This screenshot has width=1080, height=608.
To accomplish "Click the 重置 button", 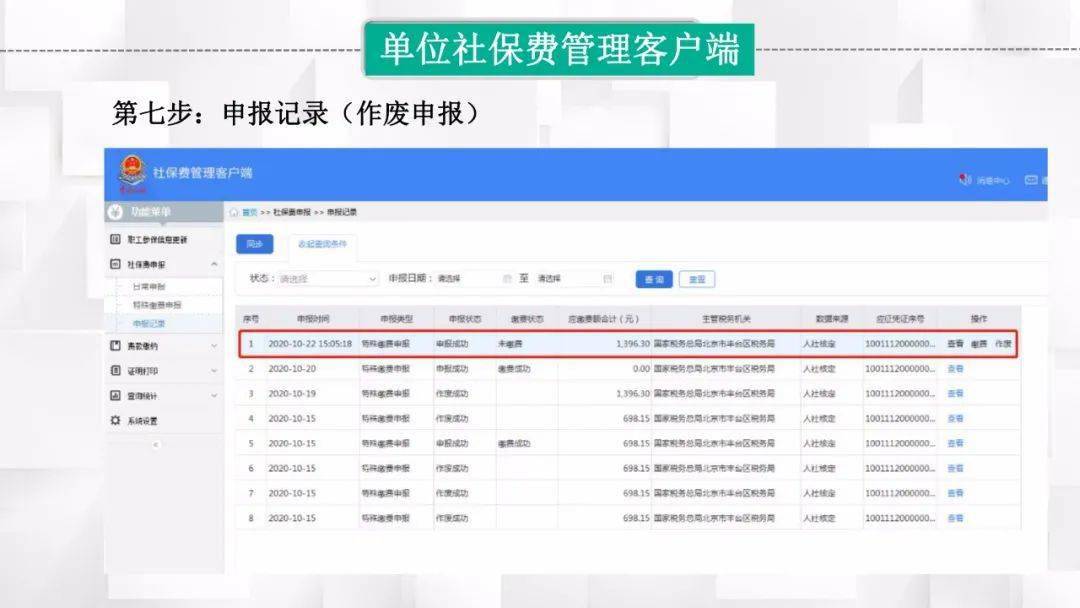I will [697, 279].
